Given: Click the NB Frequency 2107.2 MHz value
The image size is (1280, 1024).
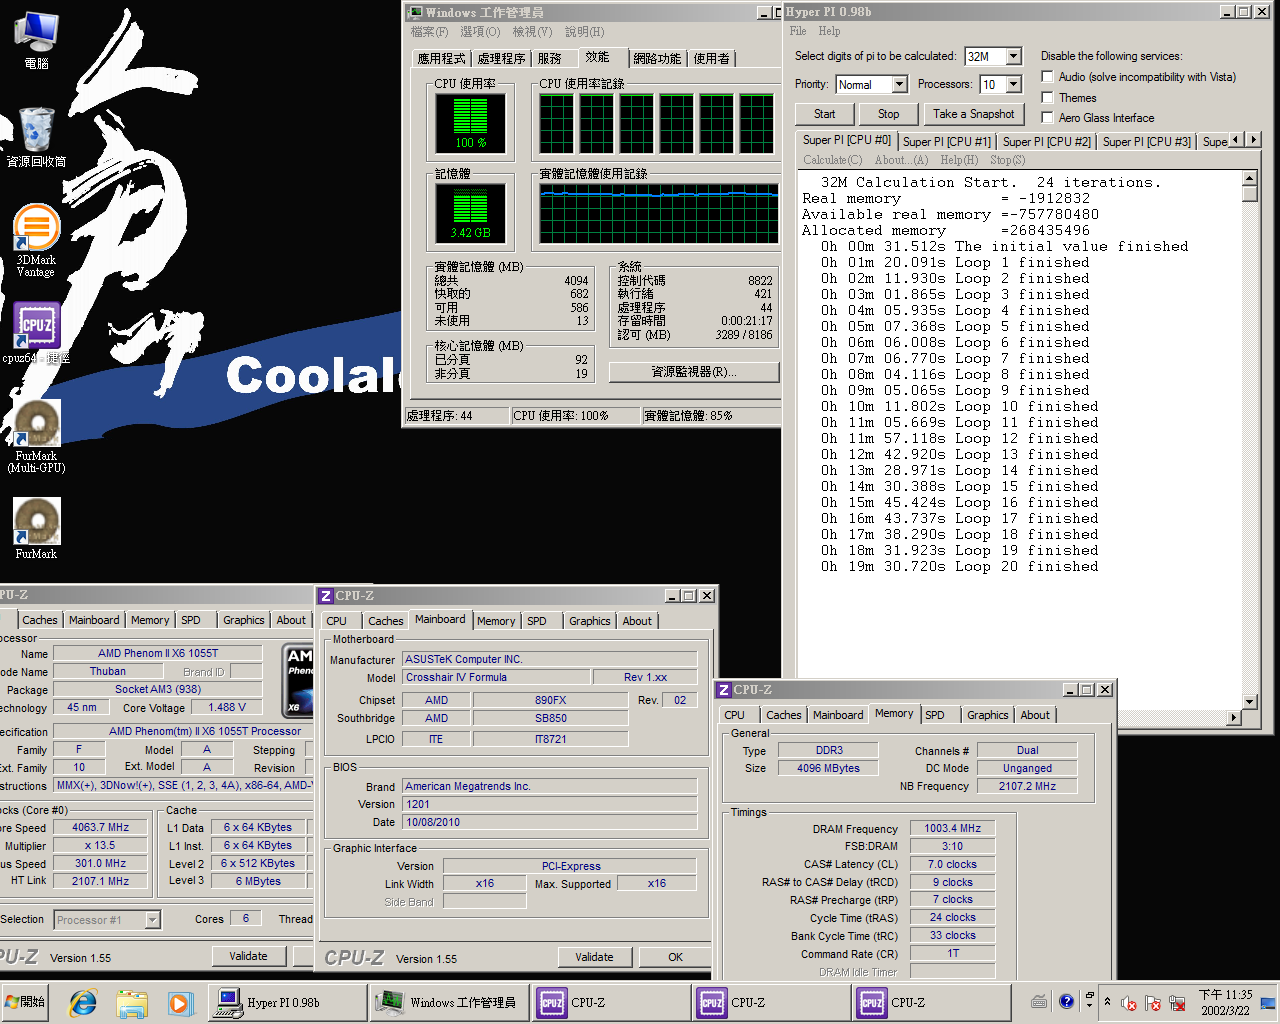Looking at the screenshot, I should coord(1027,786).
